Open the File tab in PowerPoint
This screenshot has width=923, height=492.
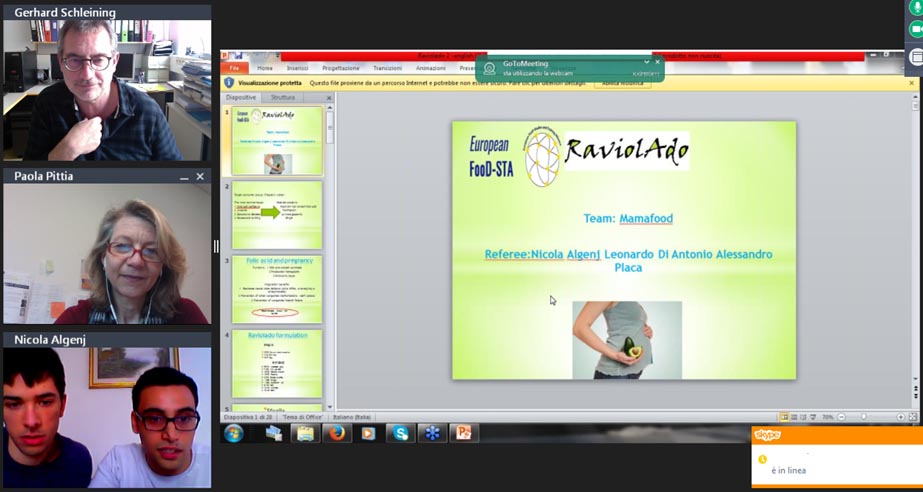[x=234, y=68]
